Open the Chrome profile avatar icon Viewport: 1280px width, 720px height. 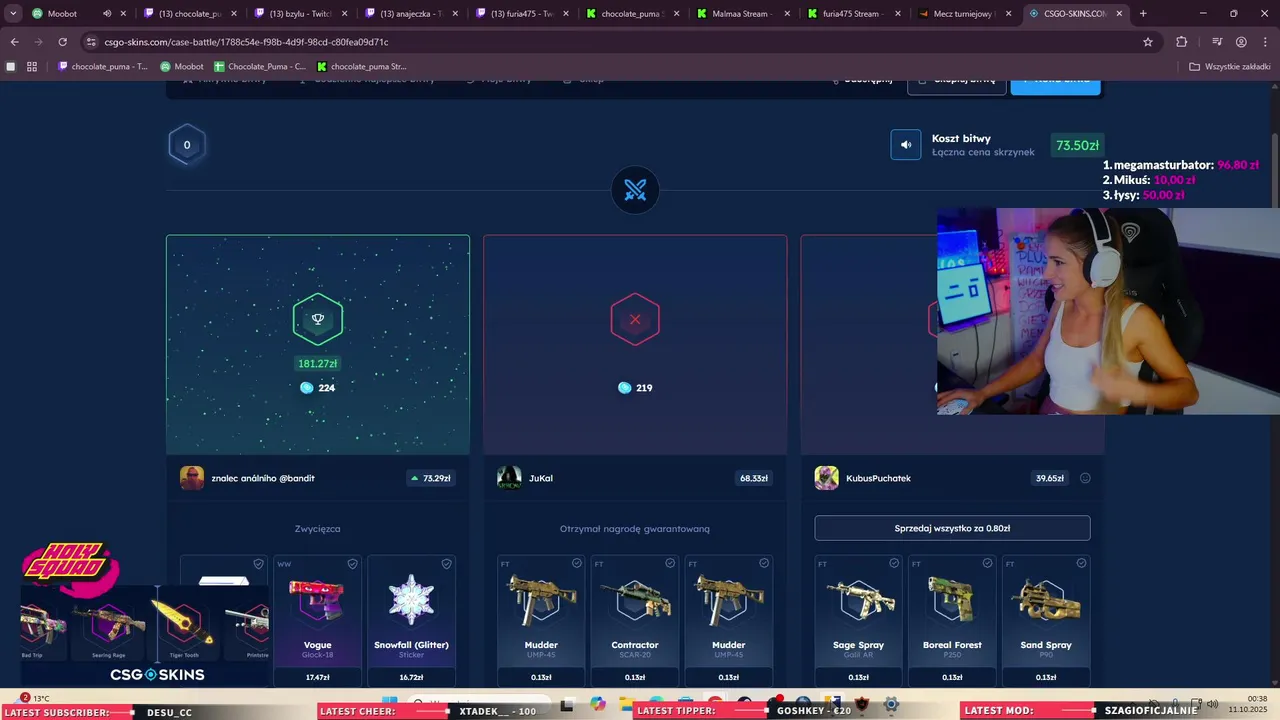pos(1241,42)
